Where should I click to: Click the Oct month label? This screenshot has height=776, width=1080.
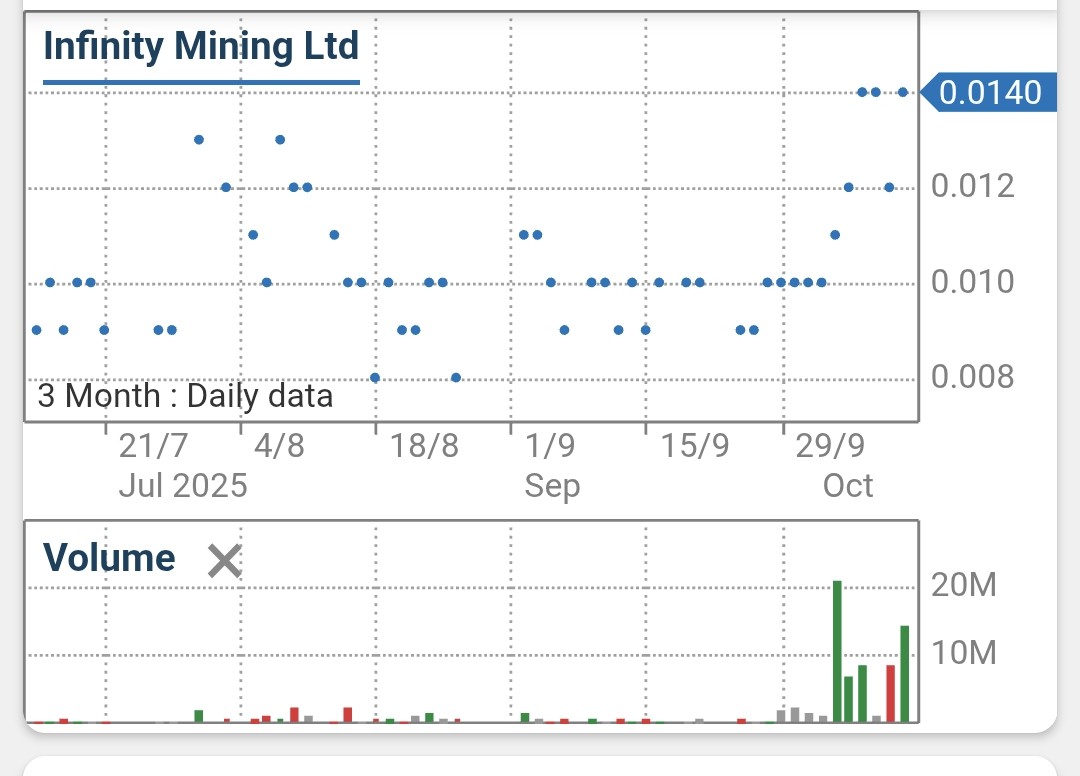tap(848, 486)
